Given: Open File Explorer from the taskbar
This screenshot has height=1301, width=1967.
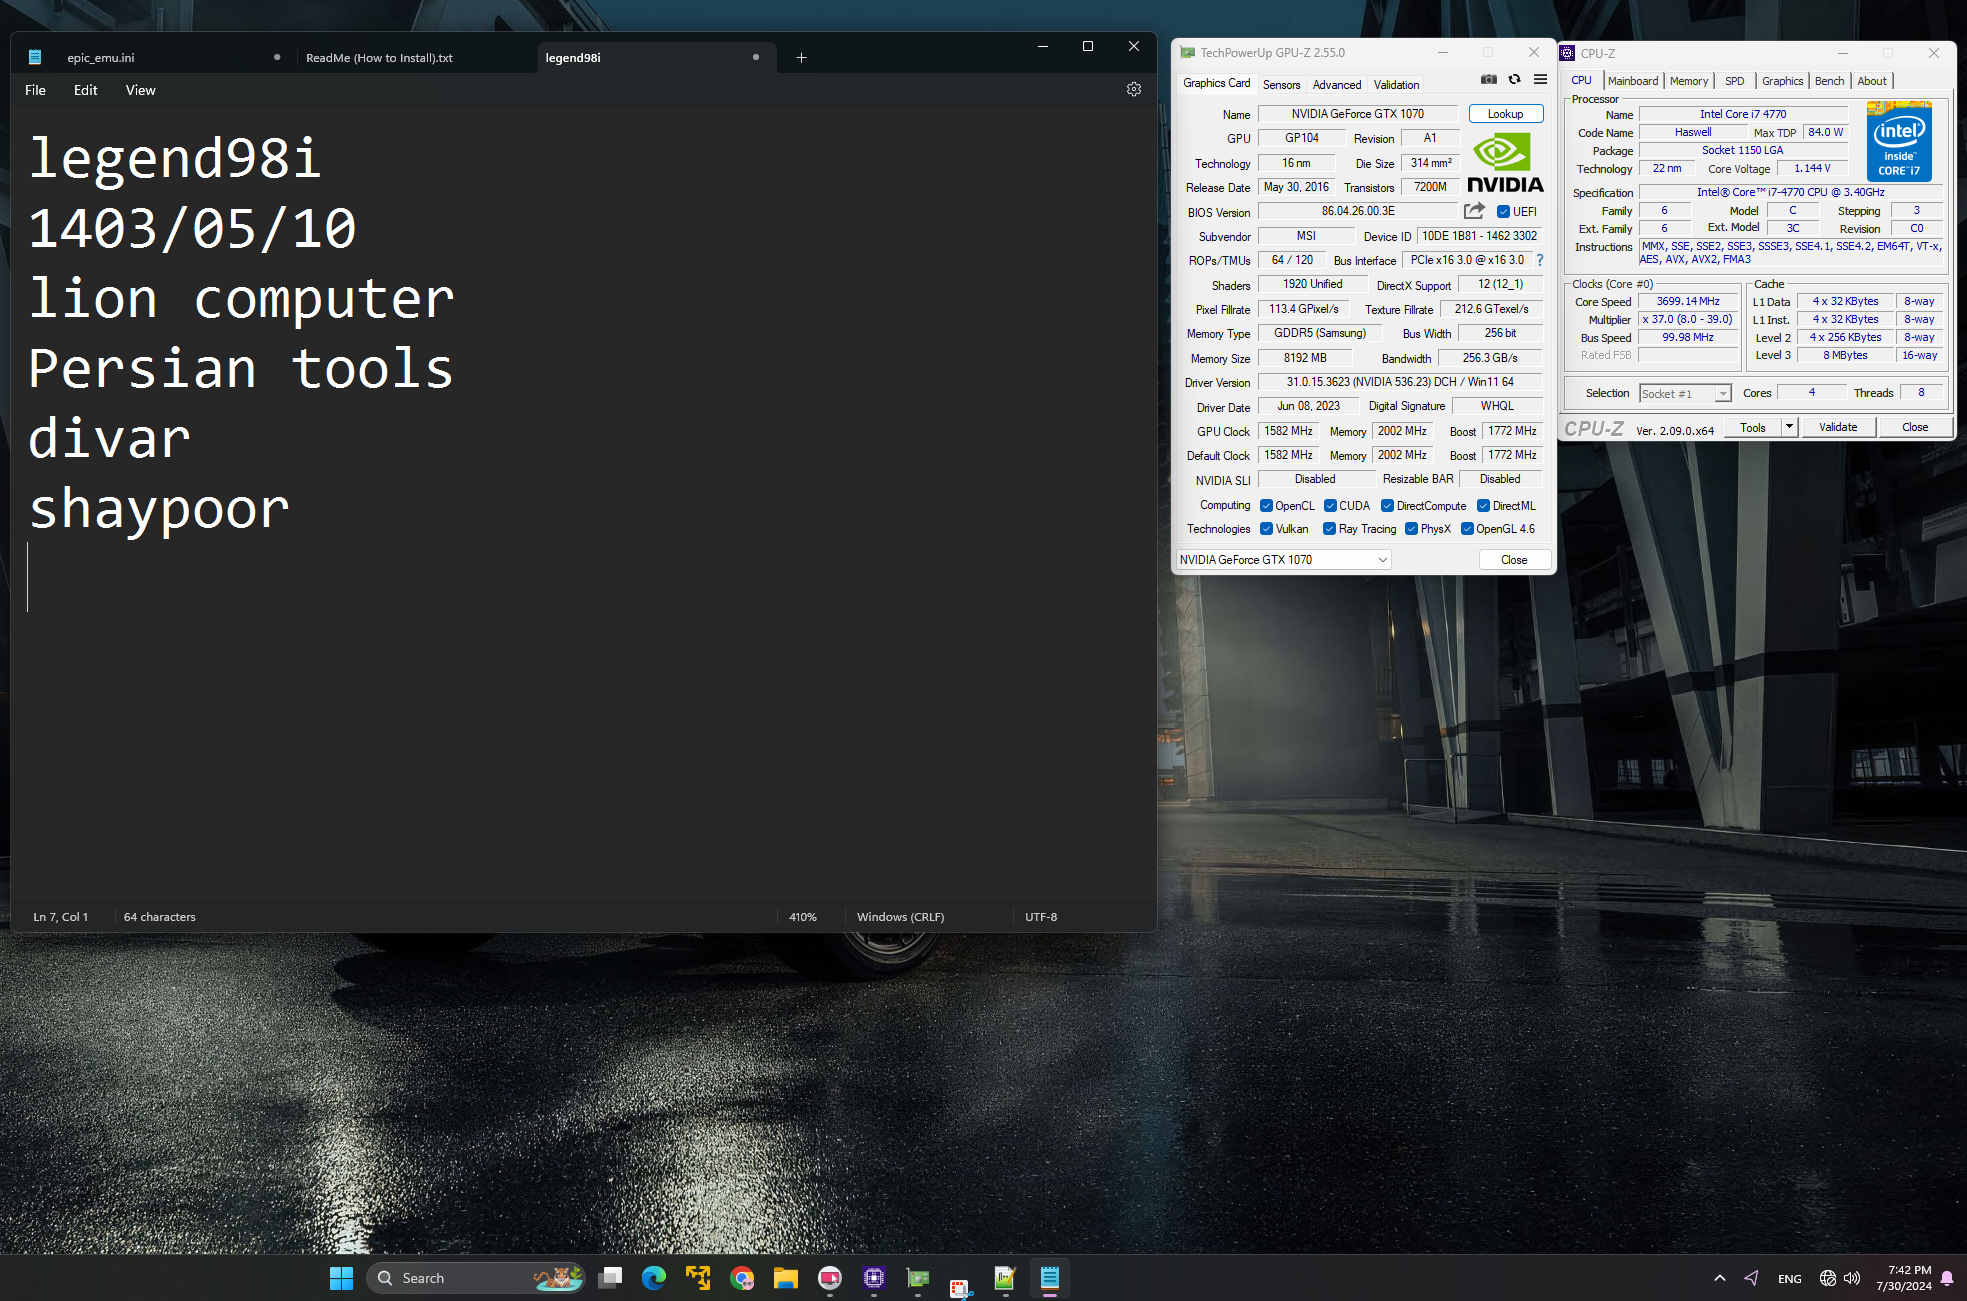Looking at the screenshot, I should click(x=785, y=1278).
